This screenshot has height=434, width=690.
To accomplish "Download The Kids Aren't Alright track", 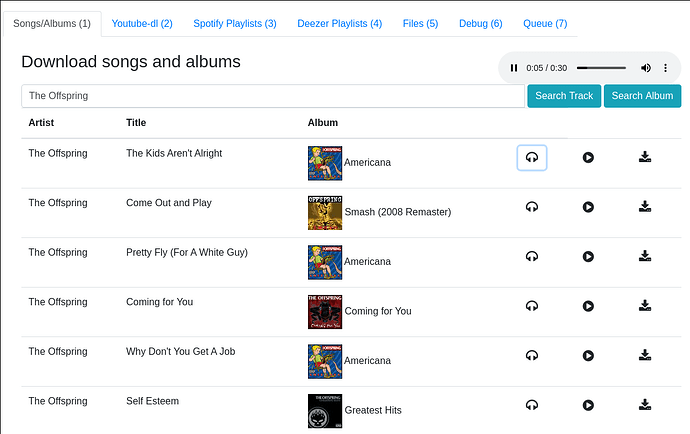I will click(645, 157).
